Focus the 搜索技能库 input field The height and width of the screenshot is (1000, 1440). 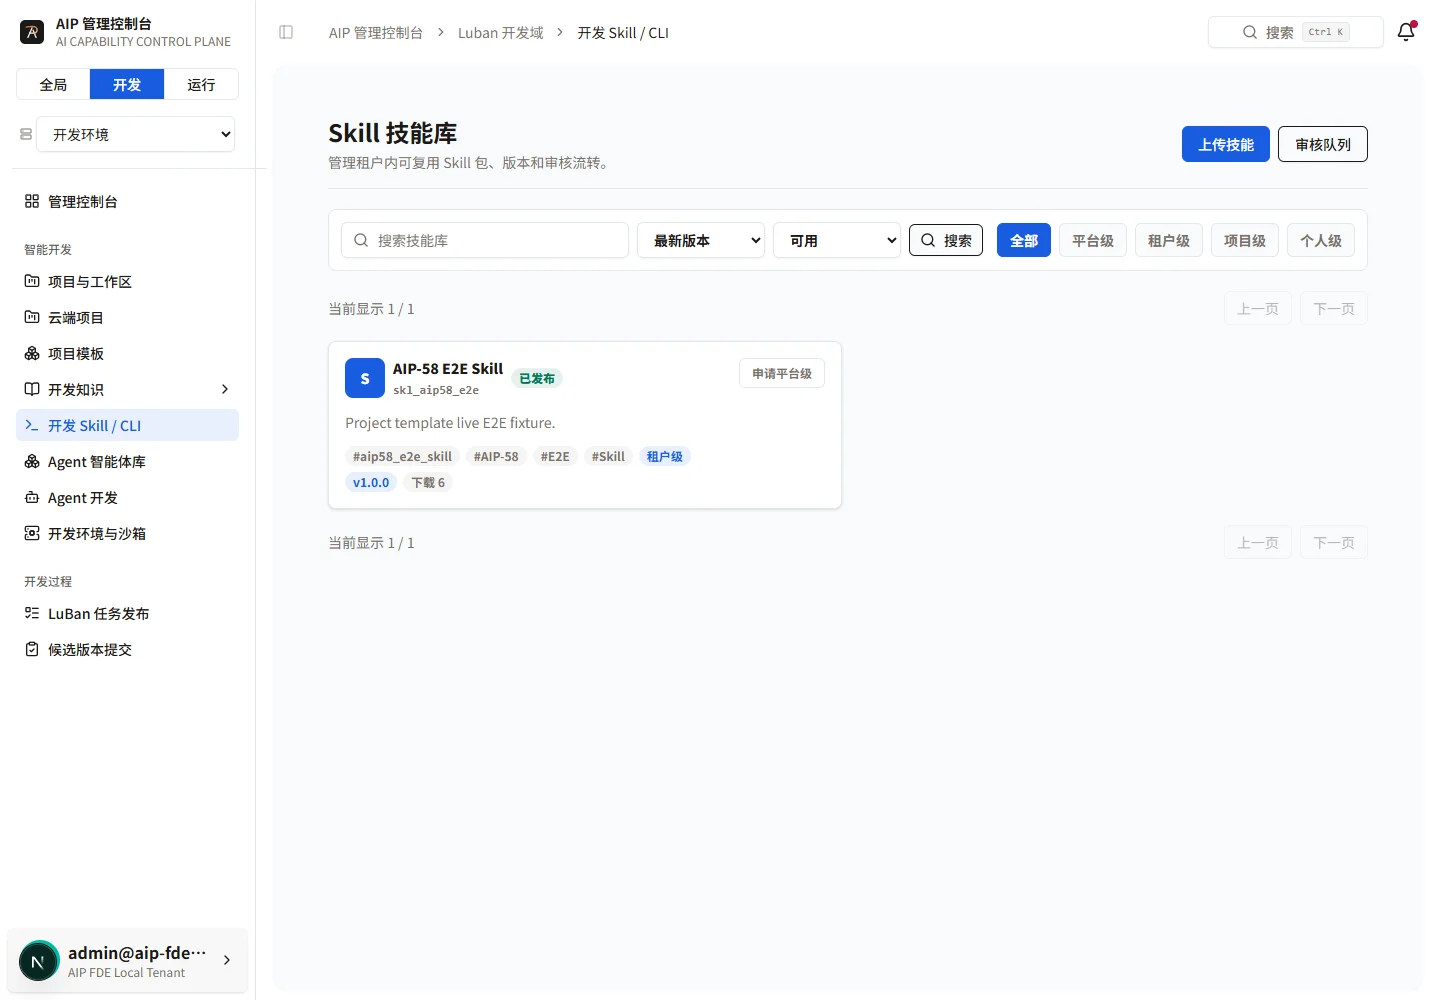[x=485, y=240]
